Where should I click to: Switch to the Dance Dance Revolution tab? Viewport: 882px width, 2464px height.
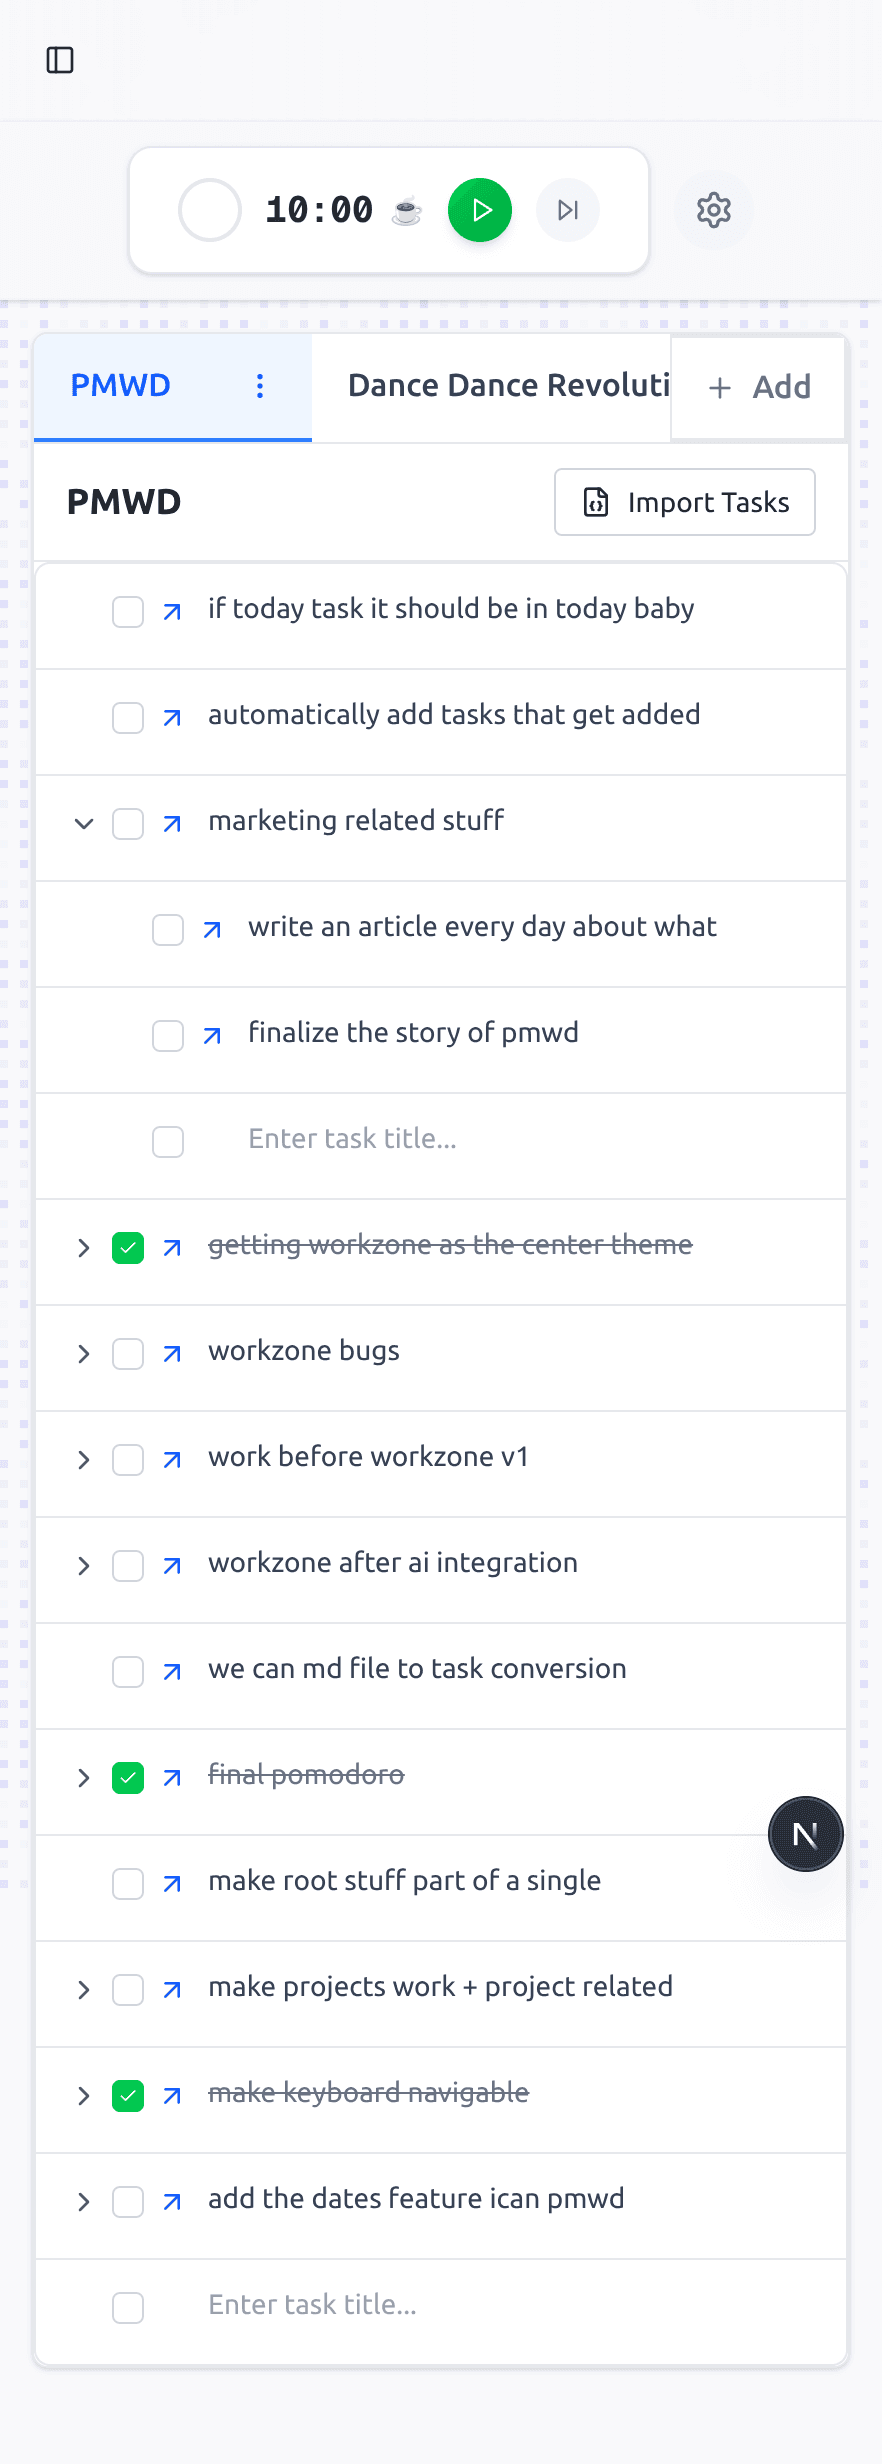point(508,386)
